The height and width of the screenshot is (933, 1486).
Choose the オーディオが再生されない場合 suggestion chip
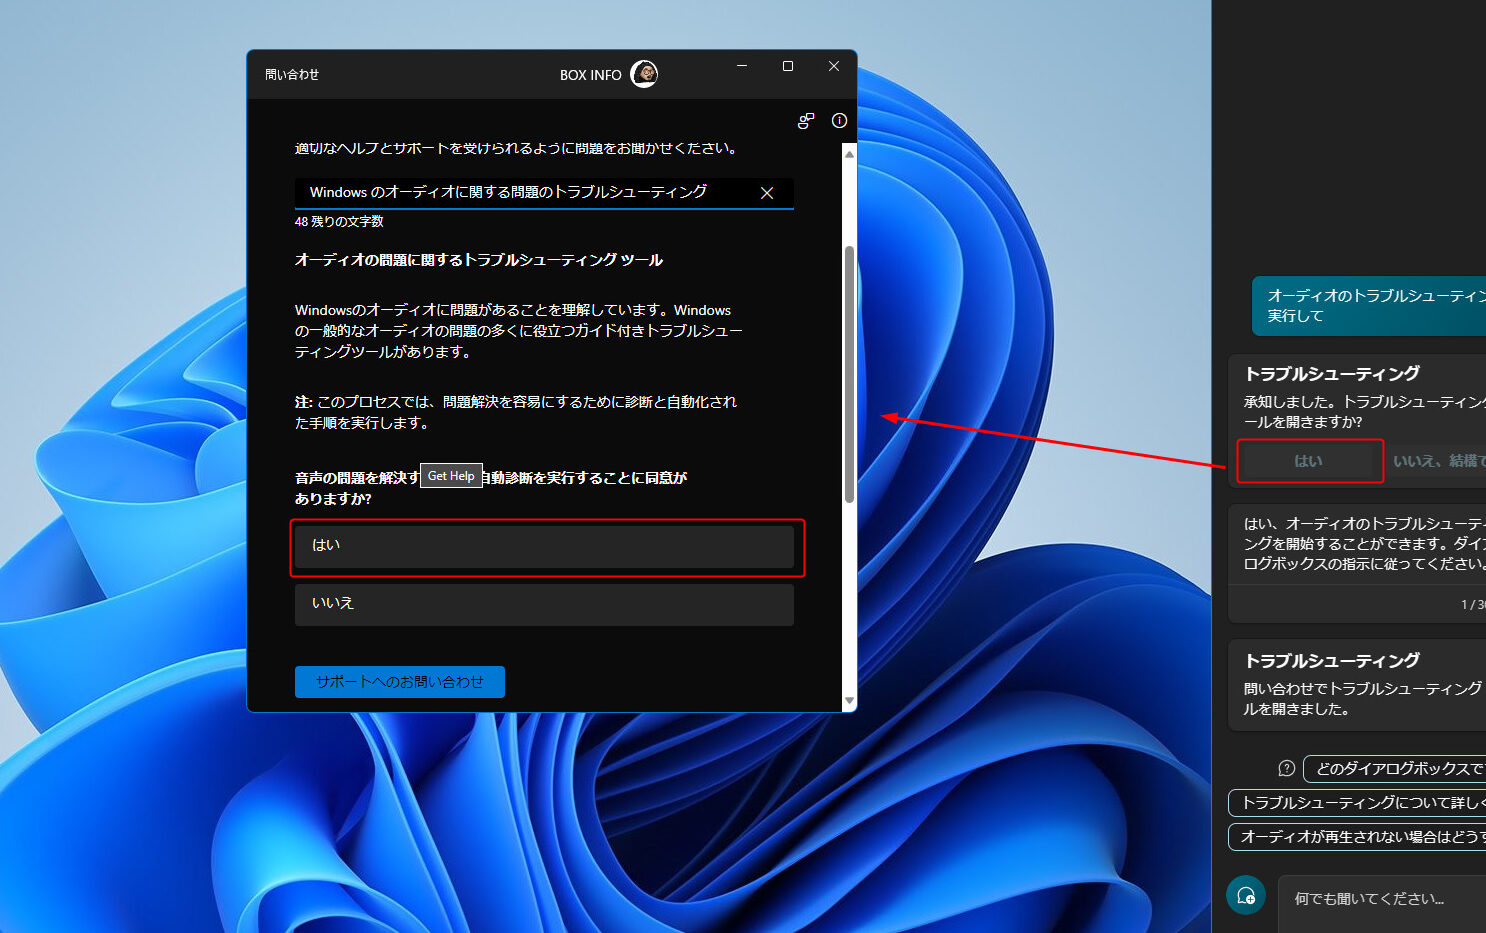coord(1357,836)
